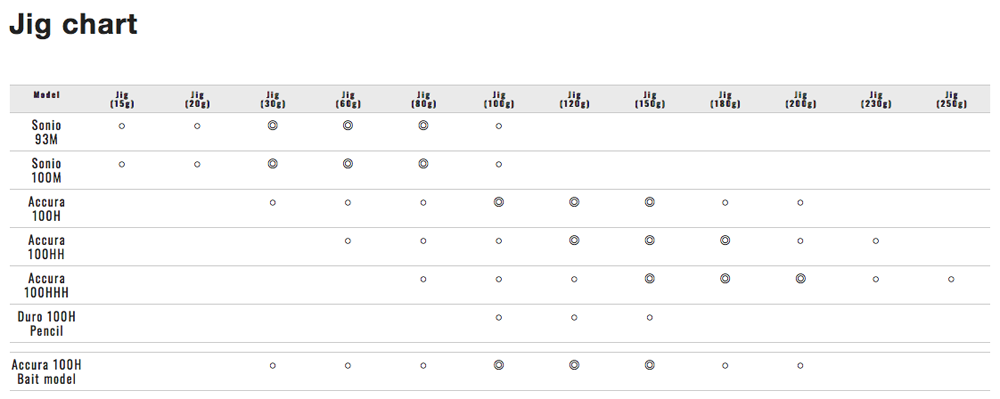Click double-circle for Accura 100HHH Jig 200g
Viewport: 1000px width, 399px height.
pos(800,279)
